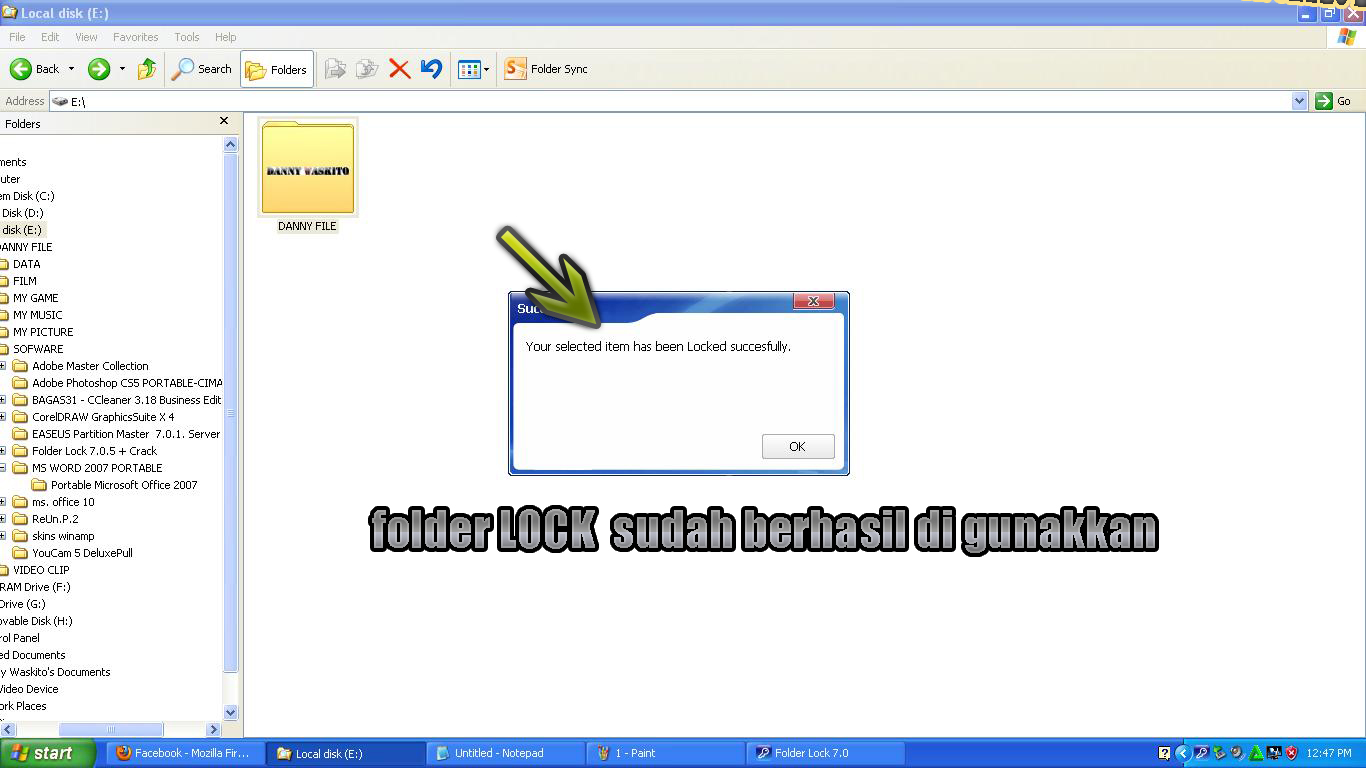Open the Views icon menu
The width and height of the screenshot is (1366, 768).
point(473,69)
